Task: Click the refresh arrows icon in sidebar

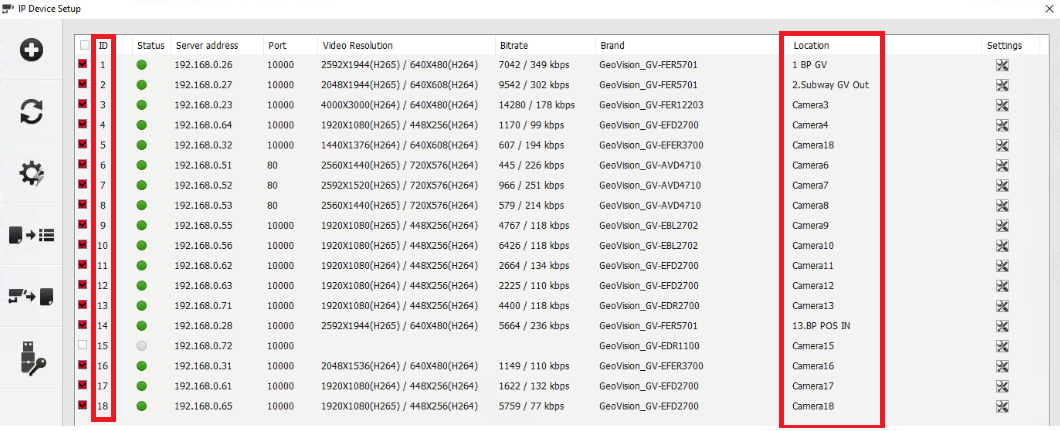Action: (x=32, y=111)
